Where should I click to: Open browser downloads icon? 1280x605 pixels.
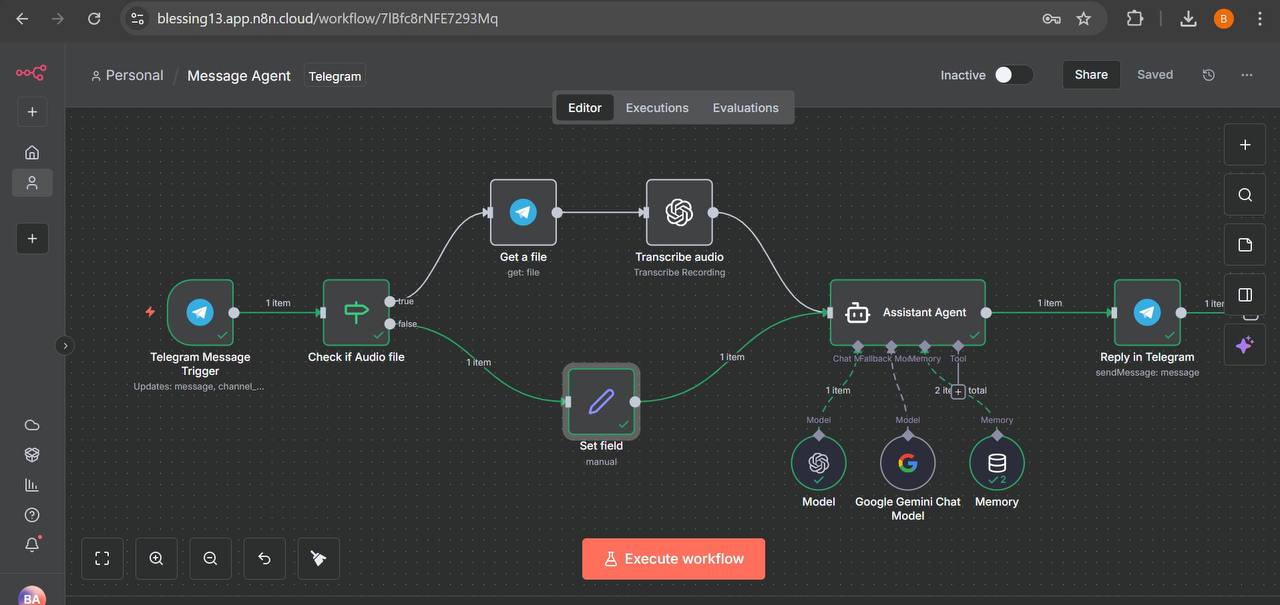(x=1188, y=18)
